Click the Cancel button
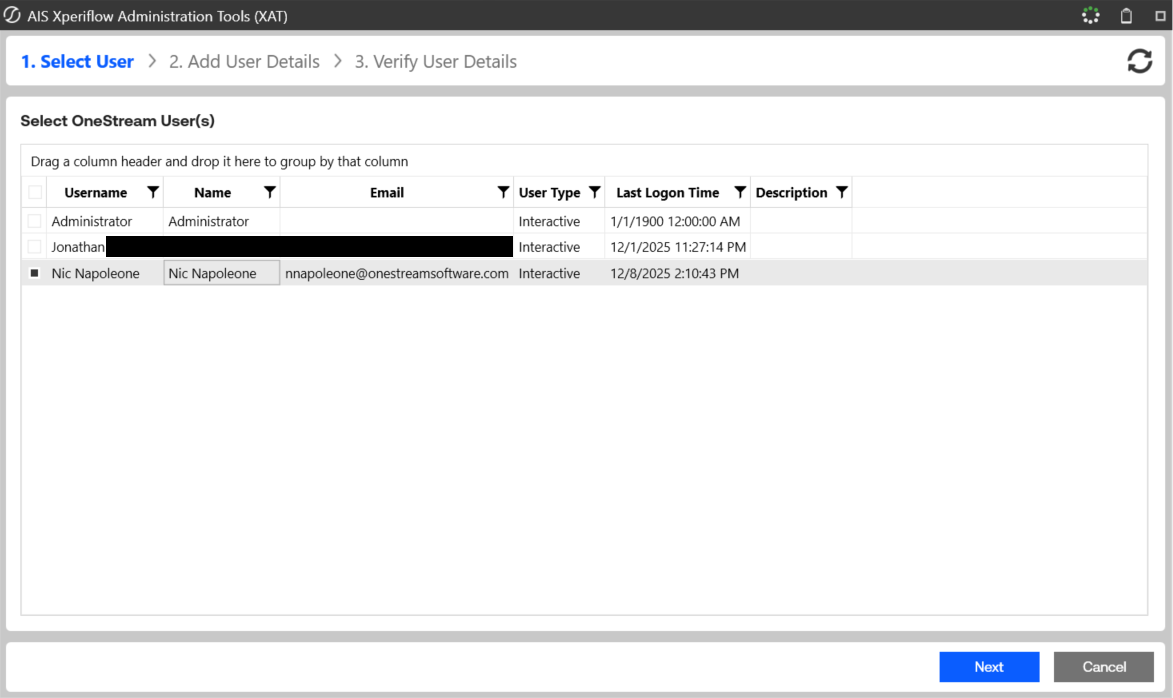 pyautogui.click(x=1103, y=667)
